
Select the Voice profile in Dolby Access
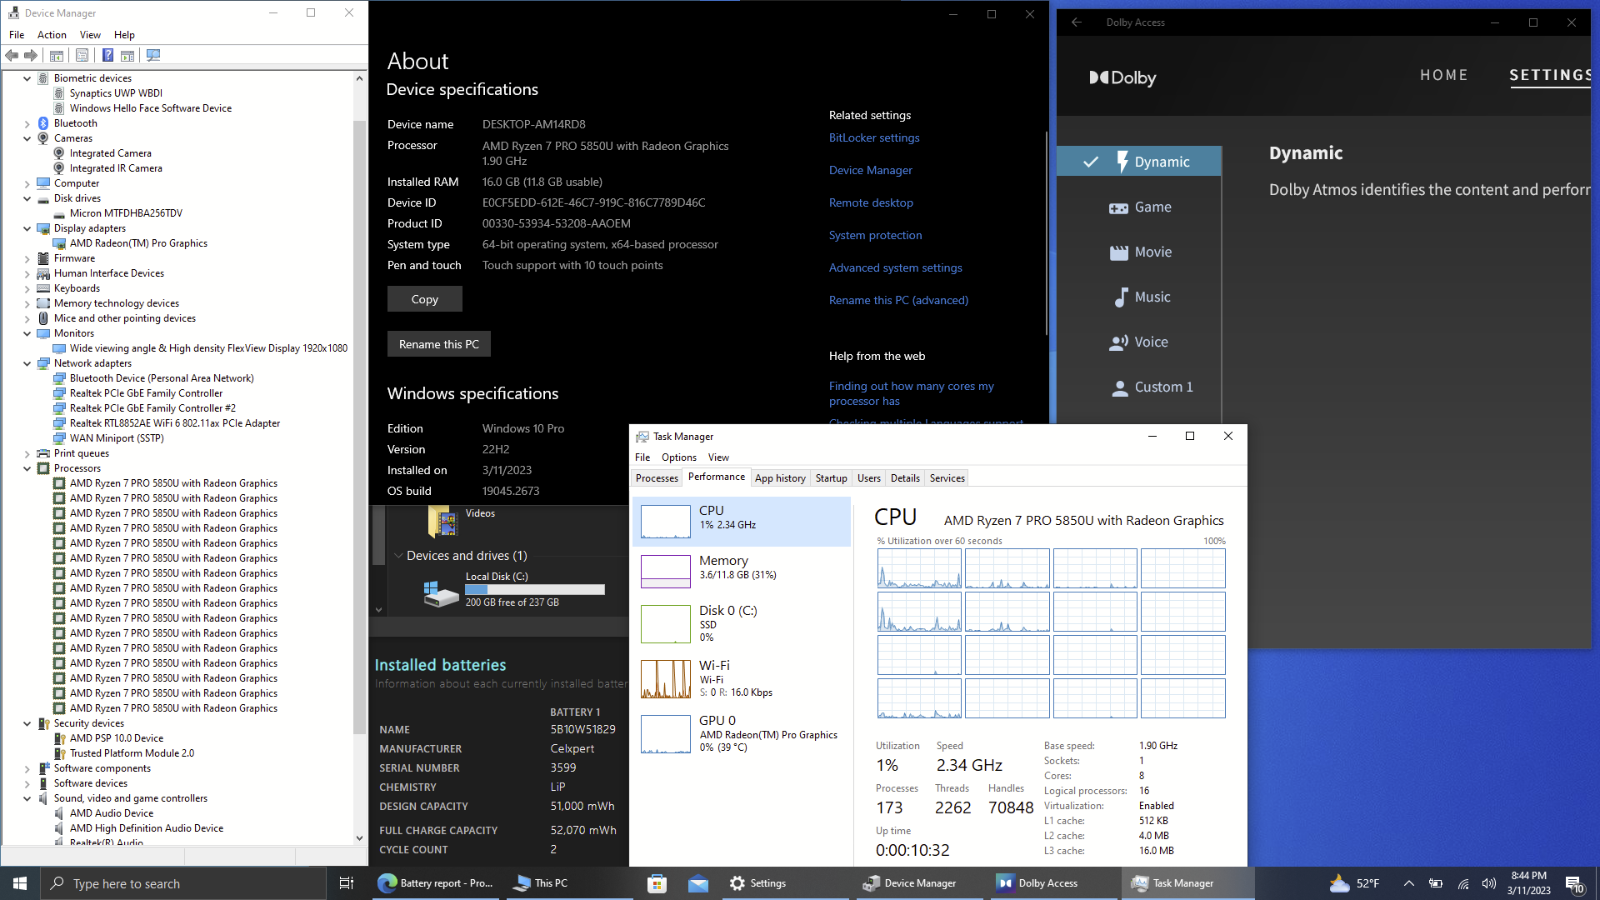pyautogui.click(x=1139, y=342)
